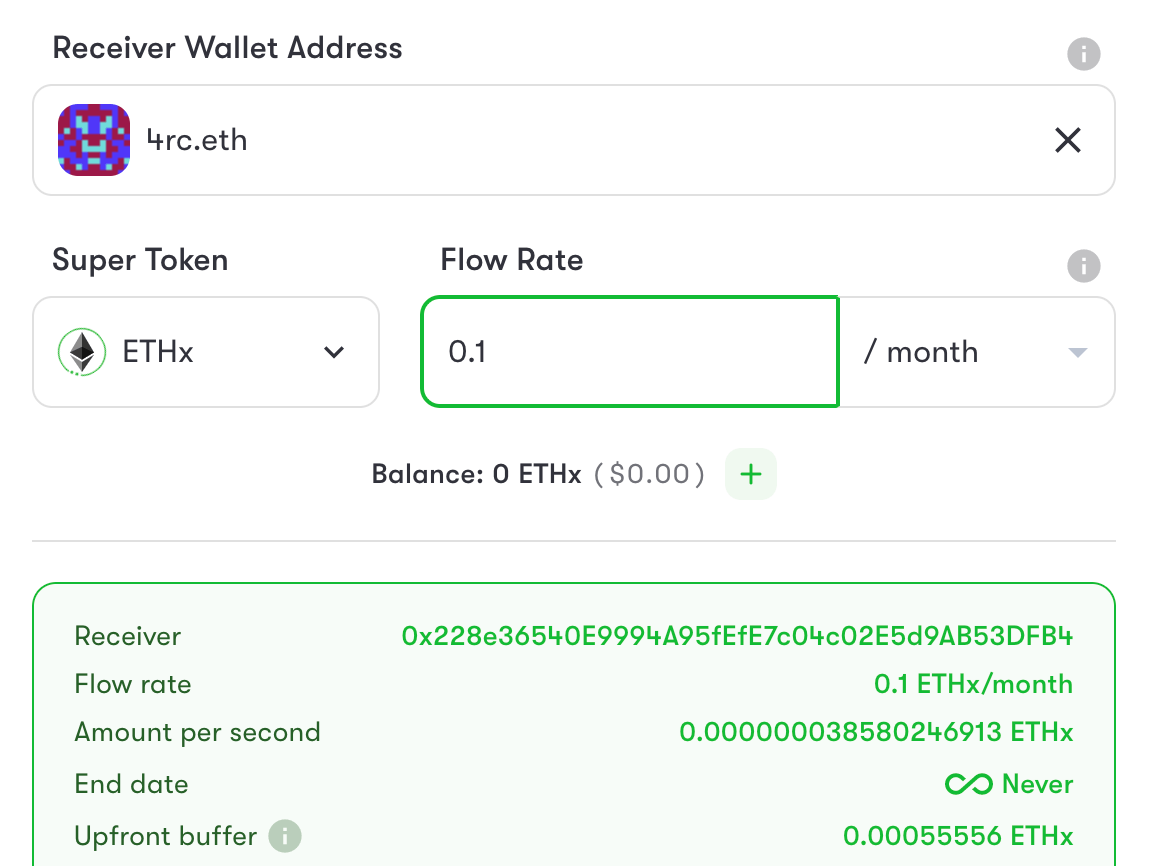Expand the Super Token chevron arrow
Image resolution: width=1154 pixels, height=866 pixels.
pos(334,352)
